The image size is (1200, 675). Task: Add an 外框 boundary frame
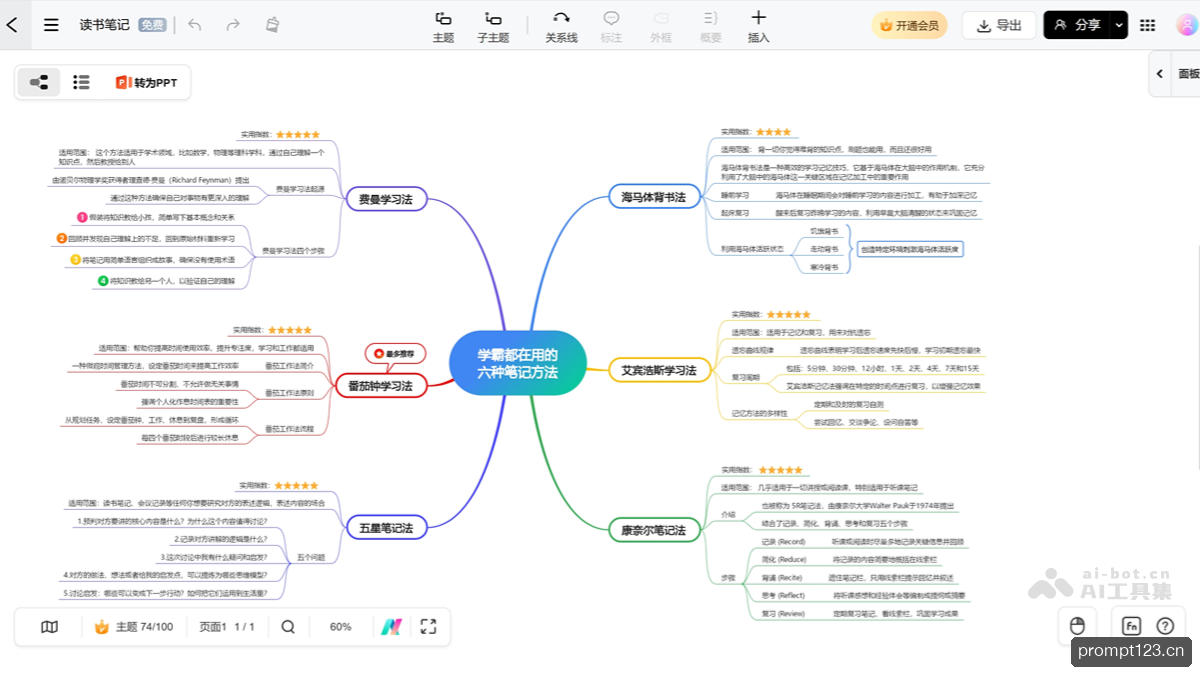pos(661,27)
